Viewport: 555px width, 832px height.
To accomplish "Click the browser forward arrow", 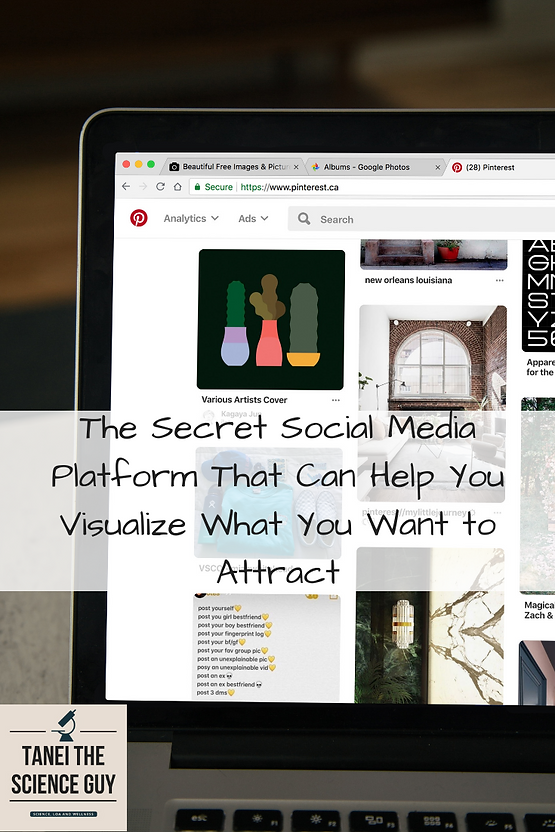I will pos(143,186).
